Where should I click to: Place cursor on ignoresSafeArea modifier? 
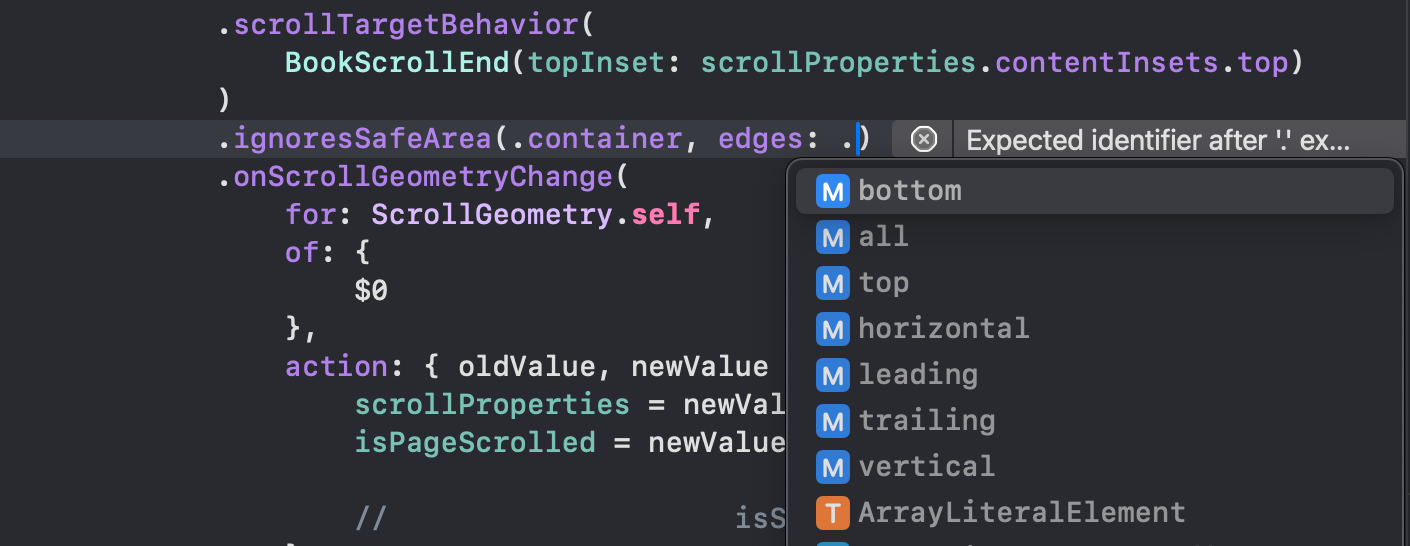(362, 140)
